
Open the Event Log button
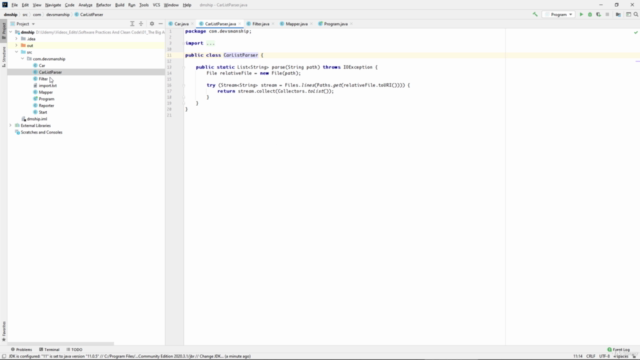tap(619, 349)
